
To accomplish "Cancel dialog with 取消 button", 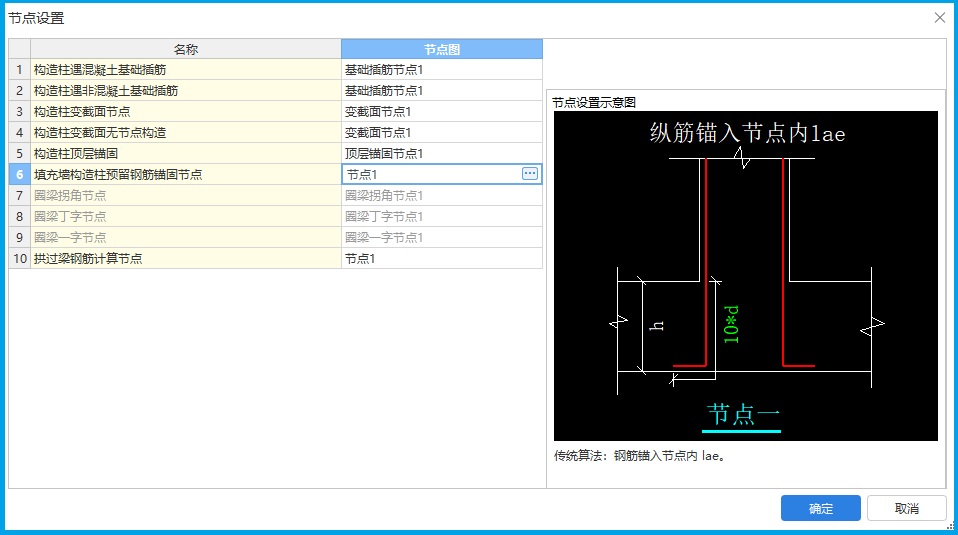I will (906, 508).
